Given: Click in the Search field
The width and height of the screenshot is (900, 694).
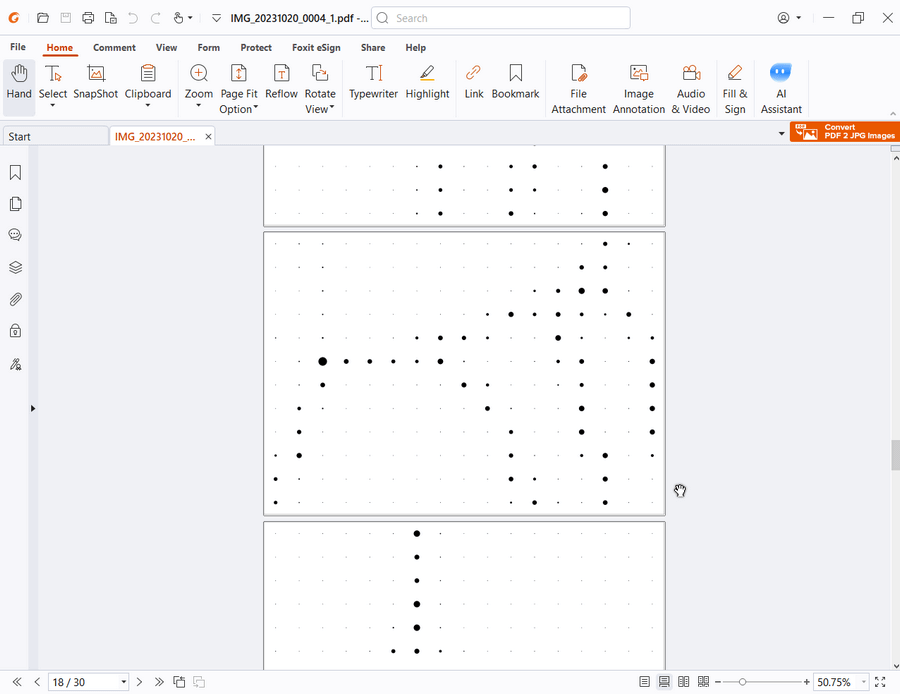Looking at the screenshot, I should click(501, 18).
